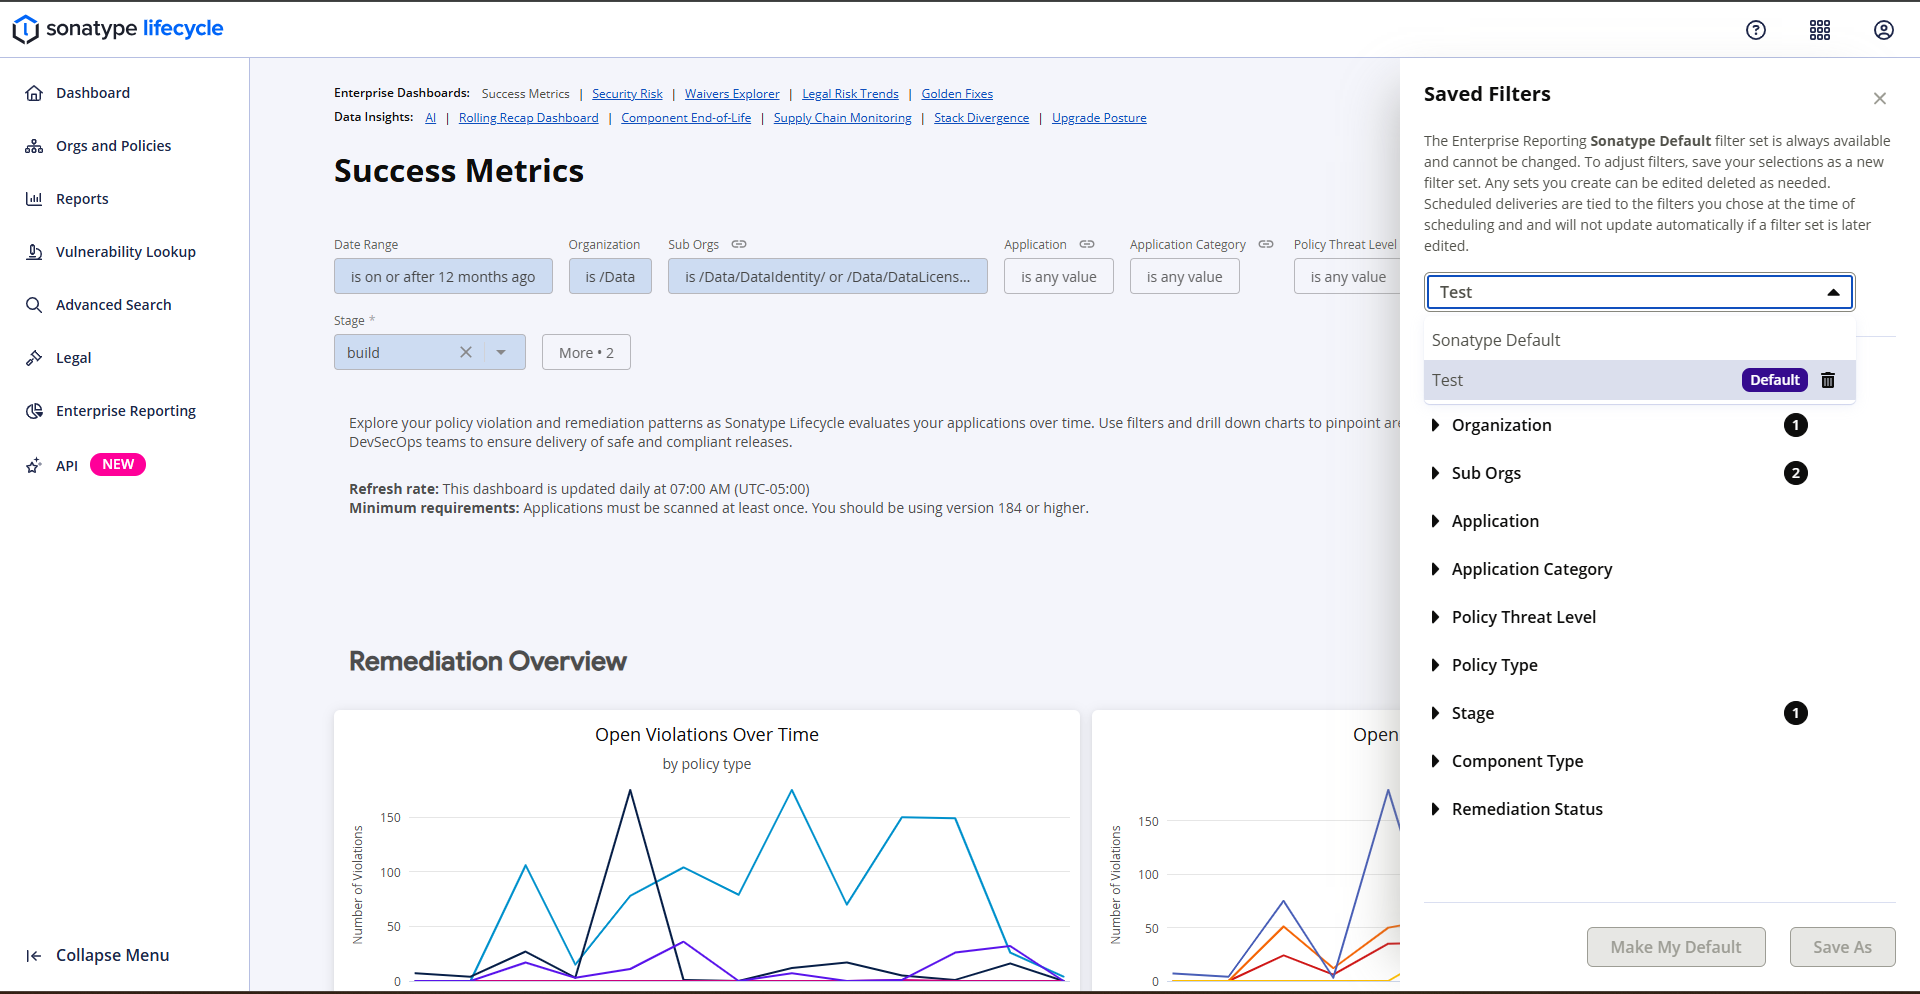
Task: Click the Sonatype Lifecycle logo
Action: [x=118, y=29]
